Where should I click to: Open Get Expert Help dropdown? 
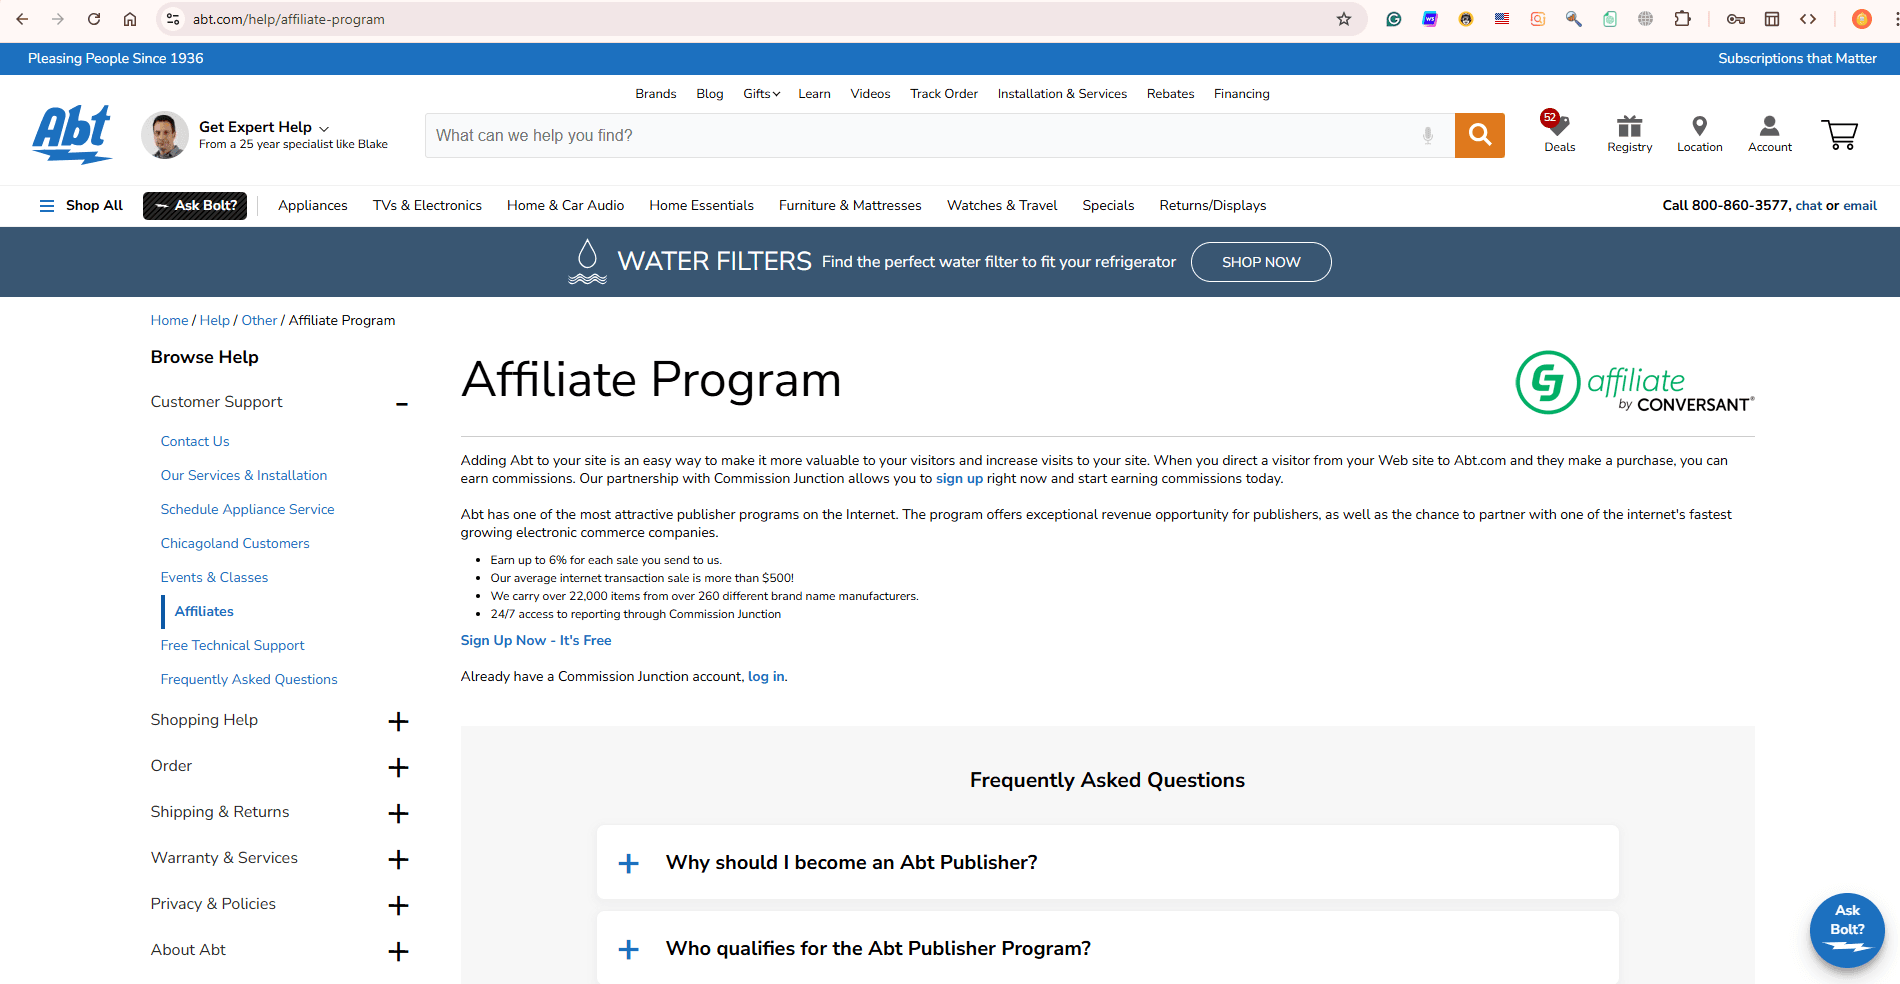click(x=264, y=127)
